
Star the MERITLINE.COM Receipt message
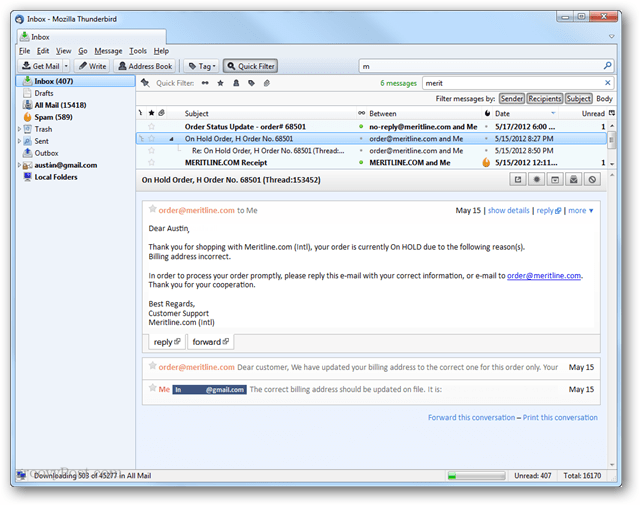151,162
